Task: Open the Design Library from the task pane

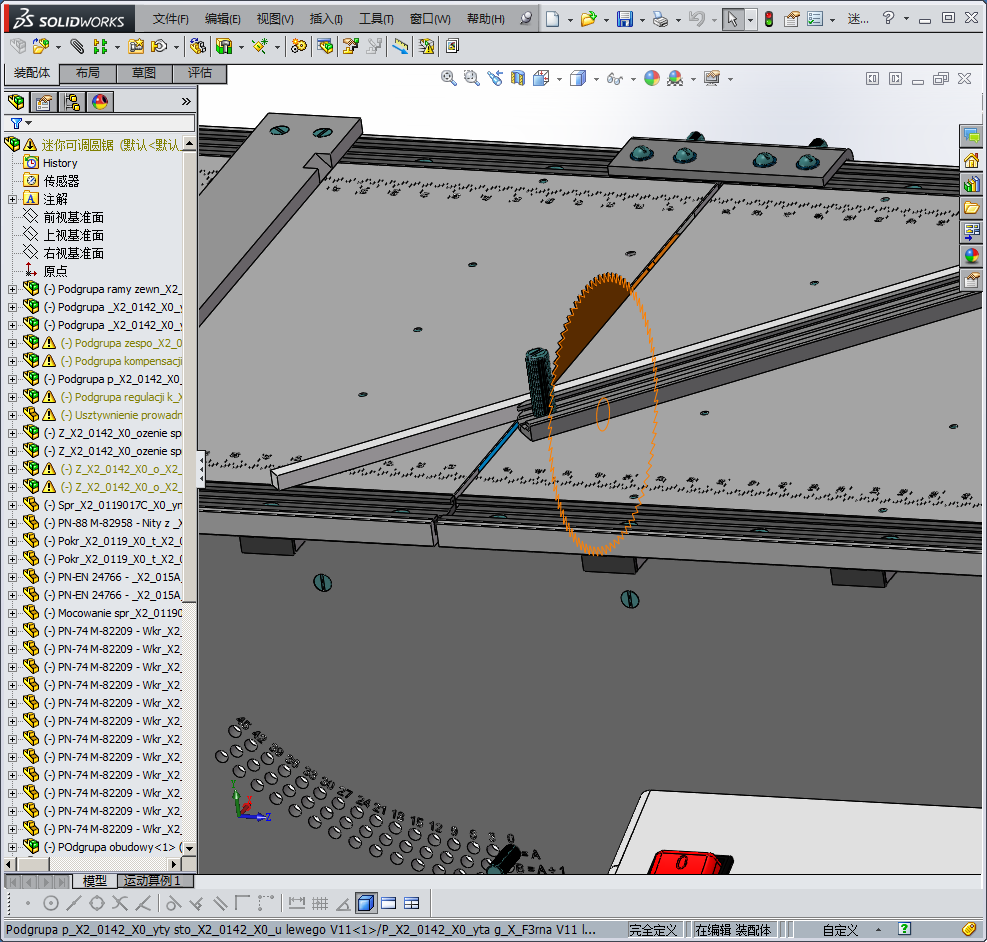Action: click(x=971, y=185)
